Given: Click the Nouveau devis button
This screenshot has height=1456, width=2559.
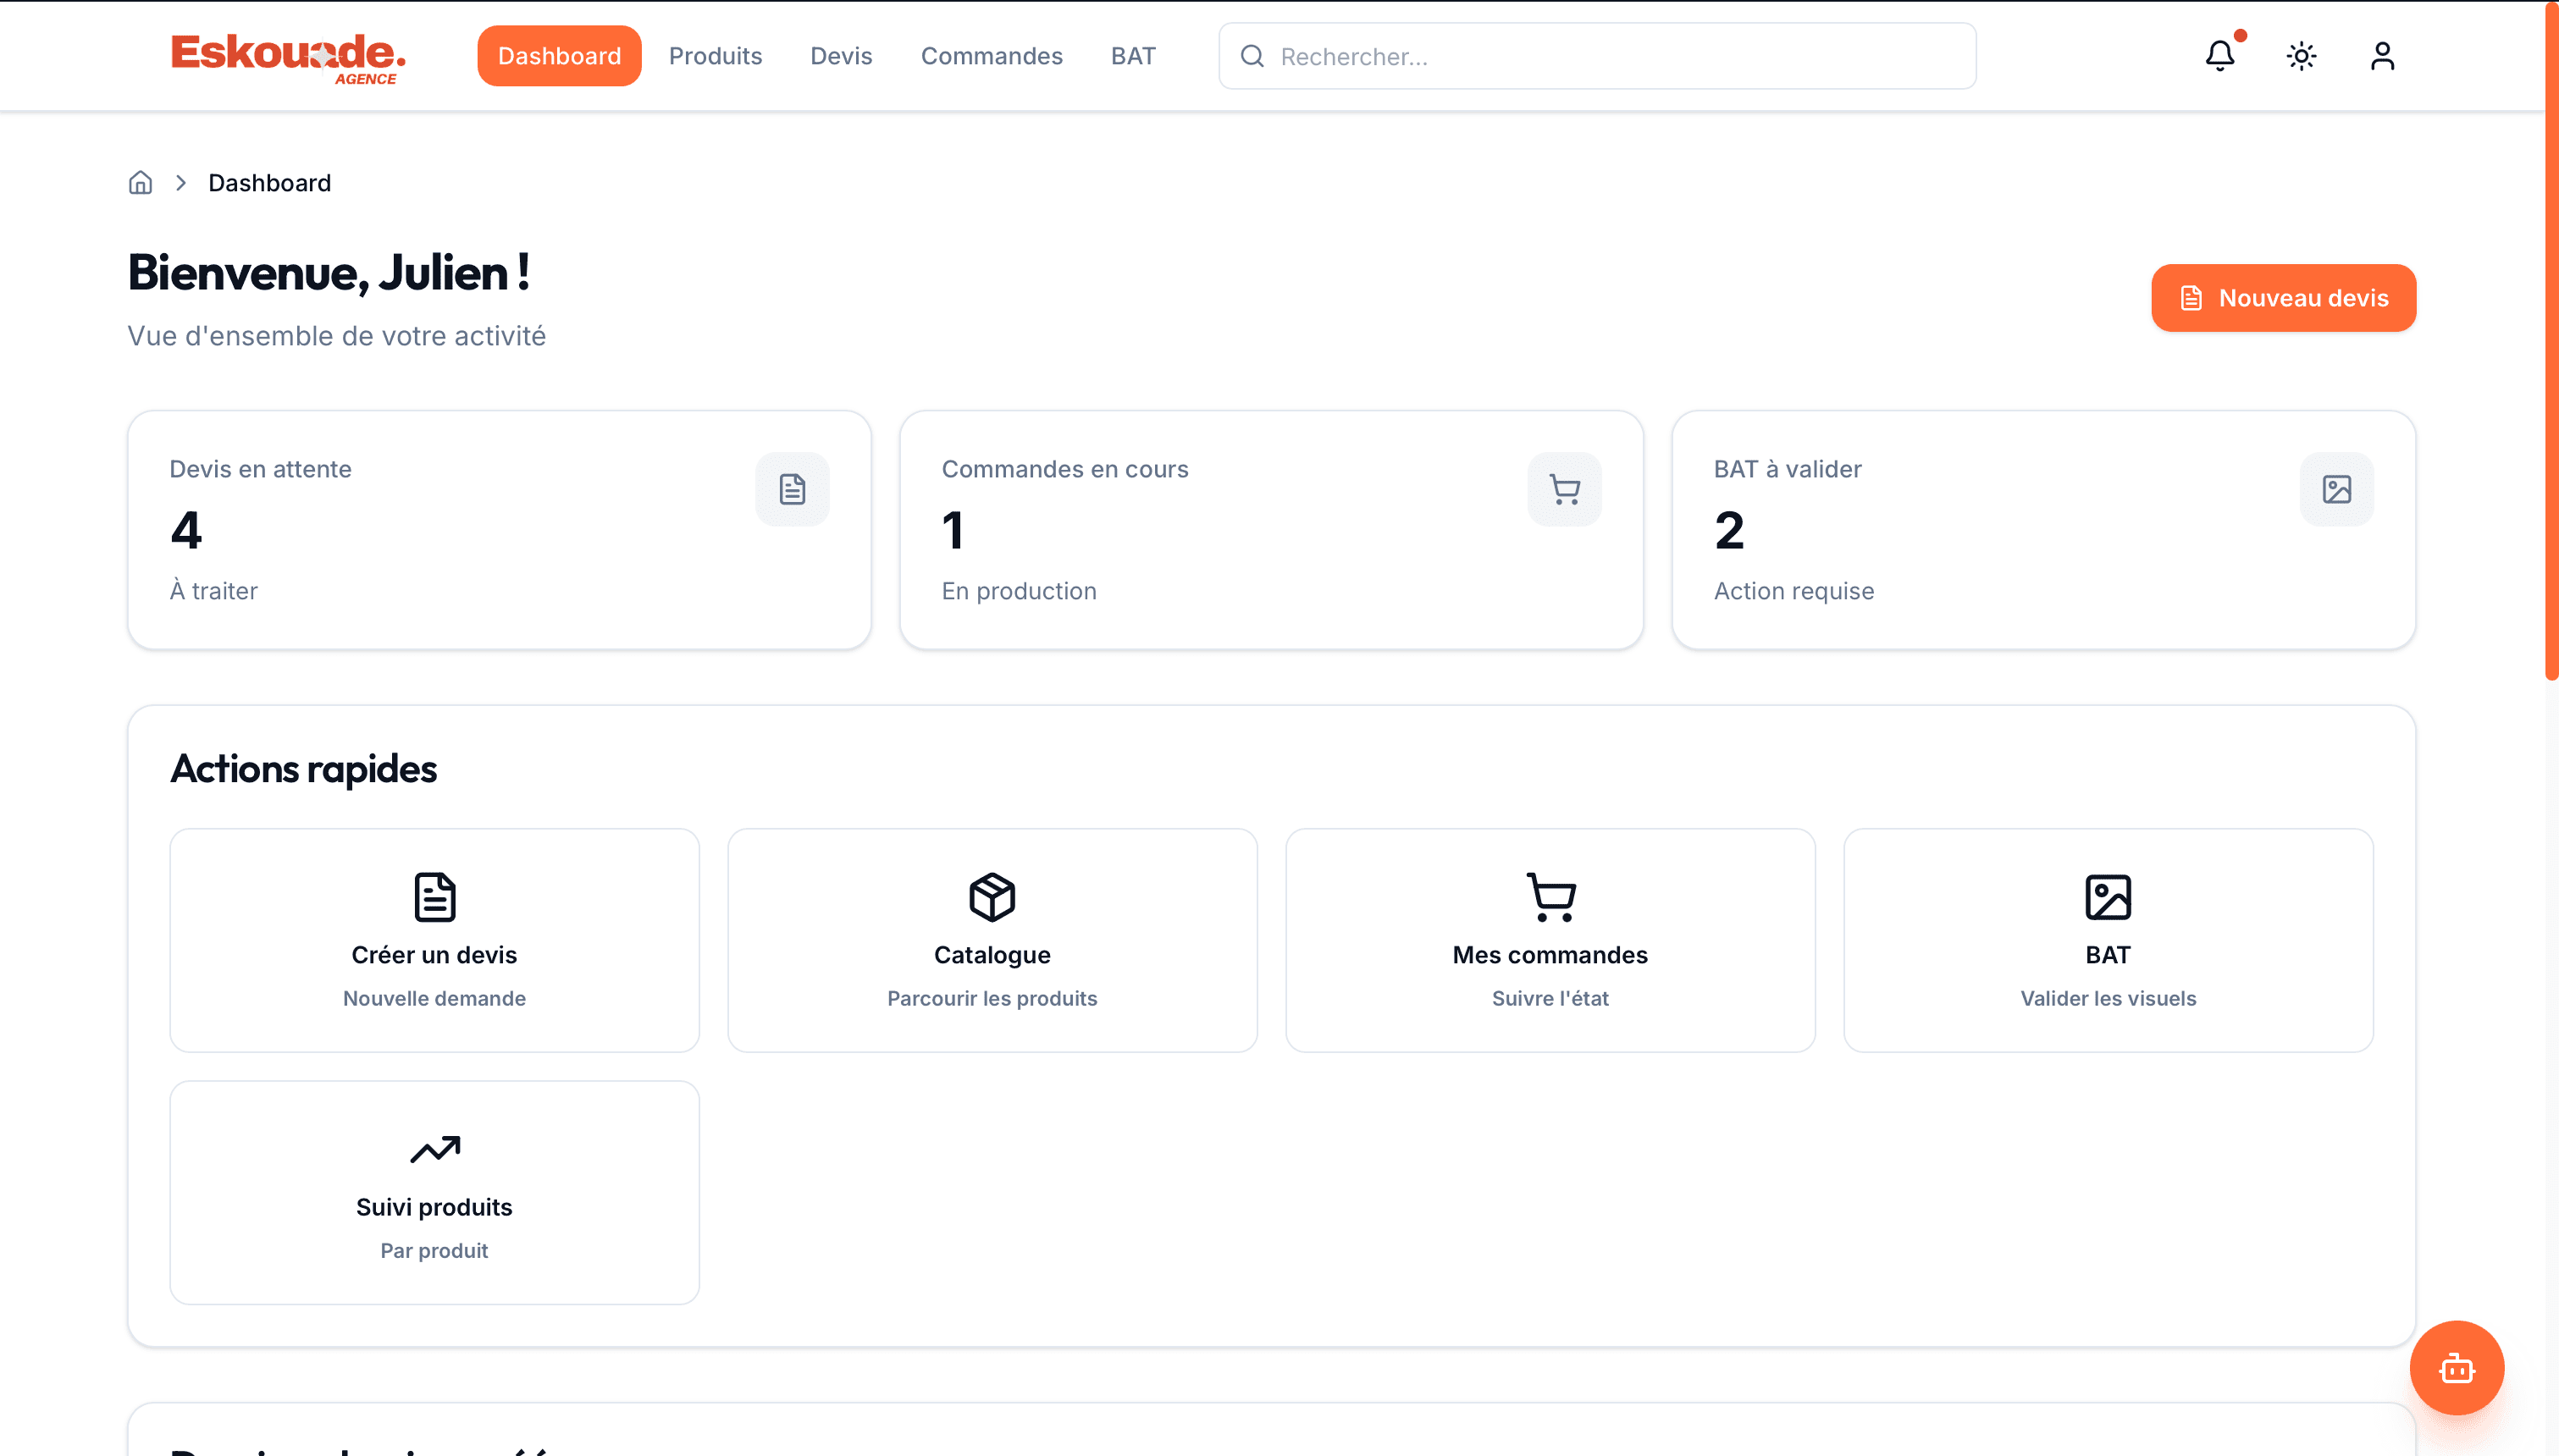Looking at the screenshot, I should (x=2283, y=297).
